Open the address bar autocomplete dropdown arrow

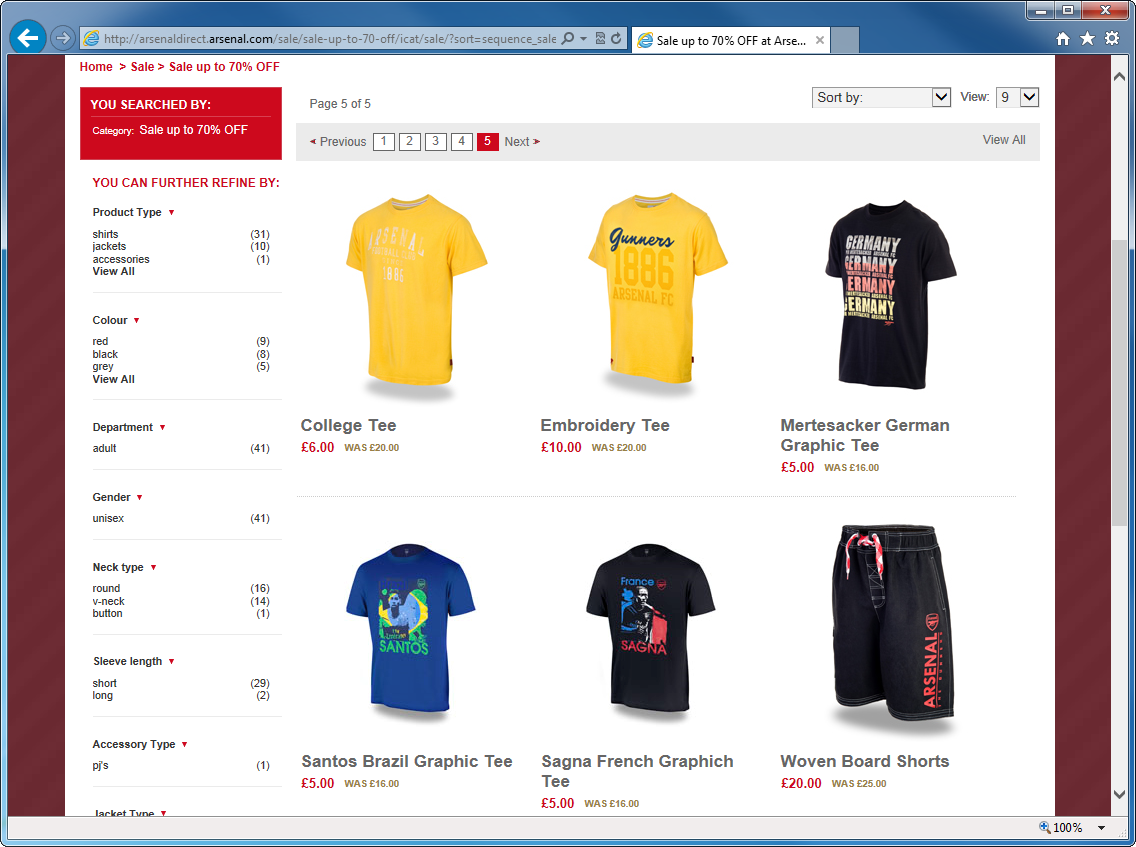click(583, 38)
